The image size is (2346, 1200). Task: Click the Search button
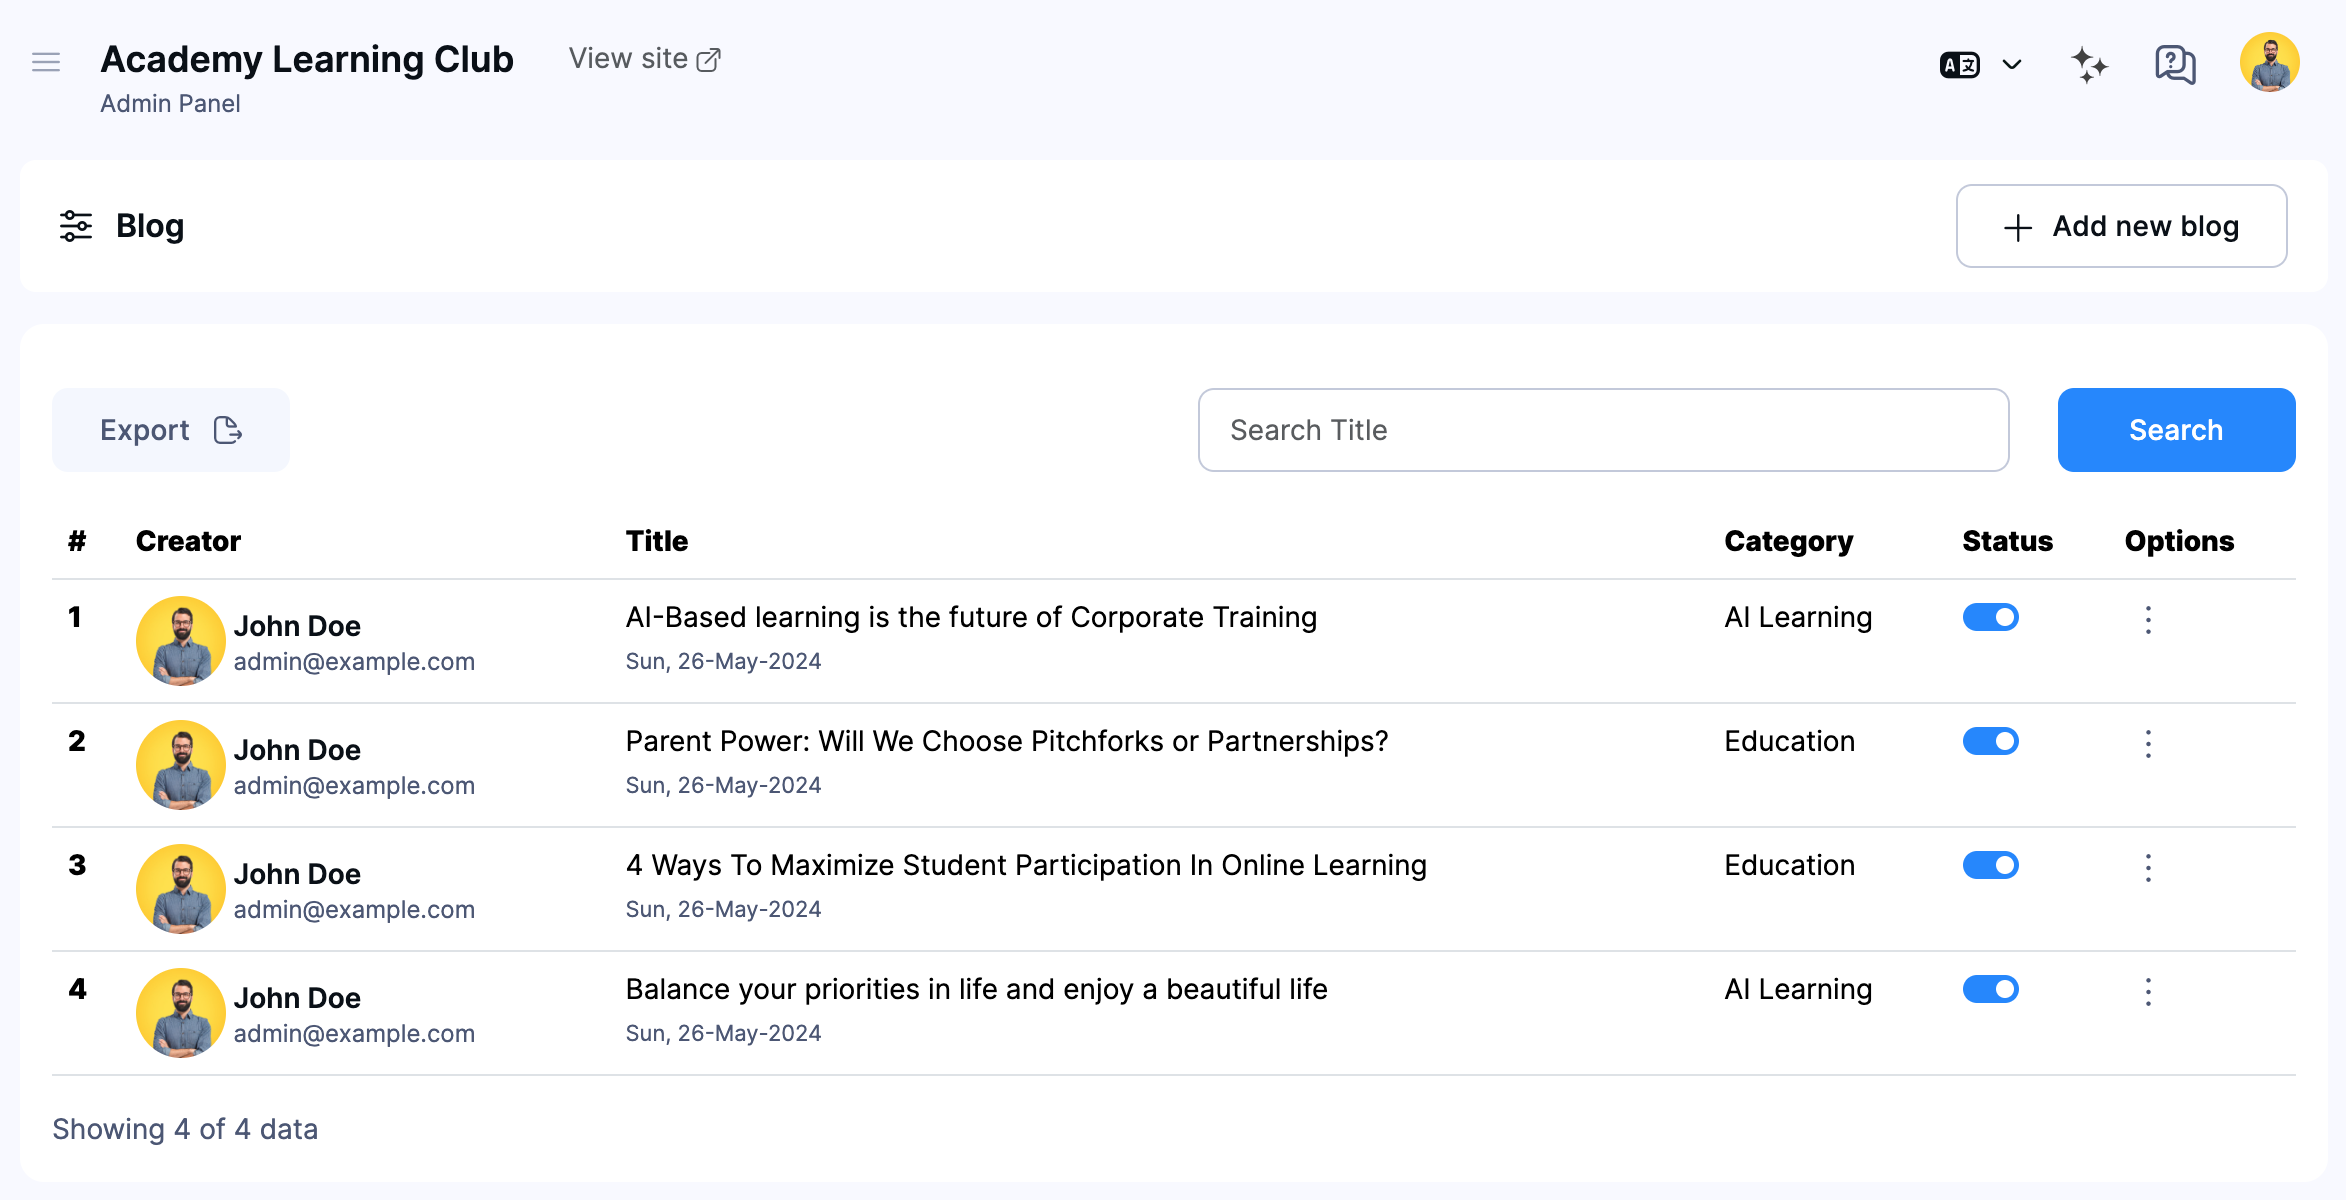[x=2176, y=429]
